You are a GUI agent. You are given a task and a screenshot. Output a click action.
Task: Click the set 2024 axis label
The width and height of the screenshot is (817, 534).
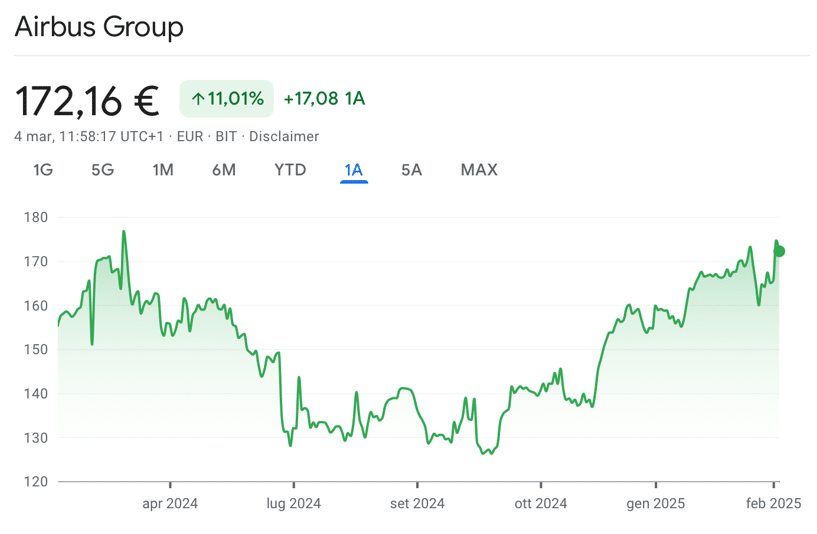click(x=417, y=504)
